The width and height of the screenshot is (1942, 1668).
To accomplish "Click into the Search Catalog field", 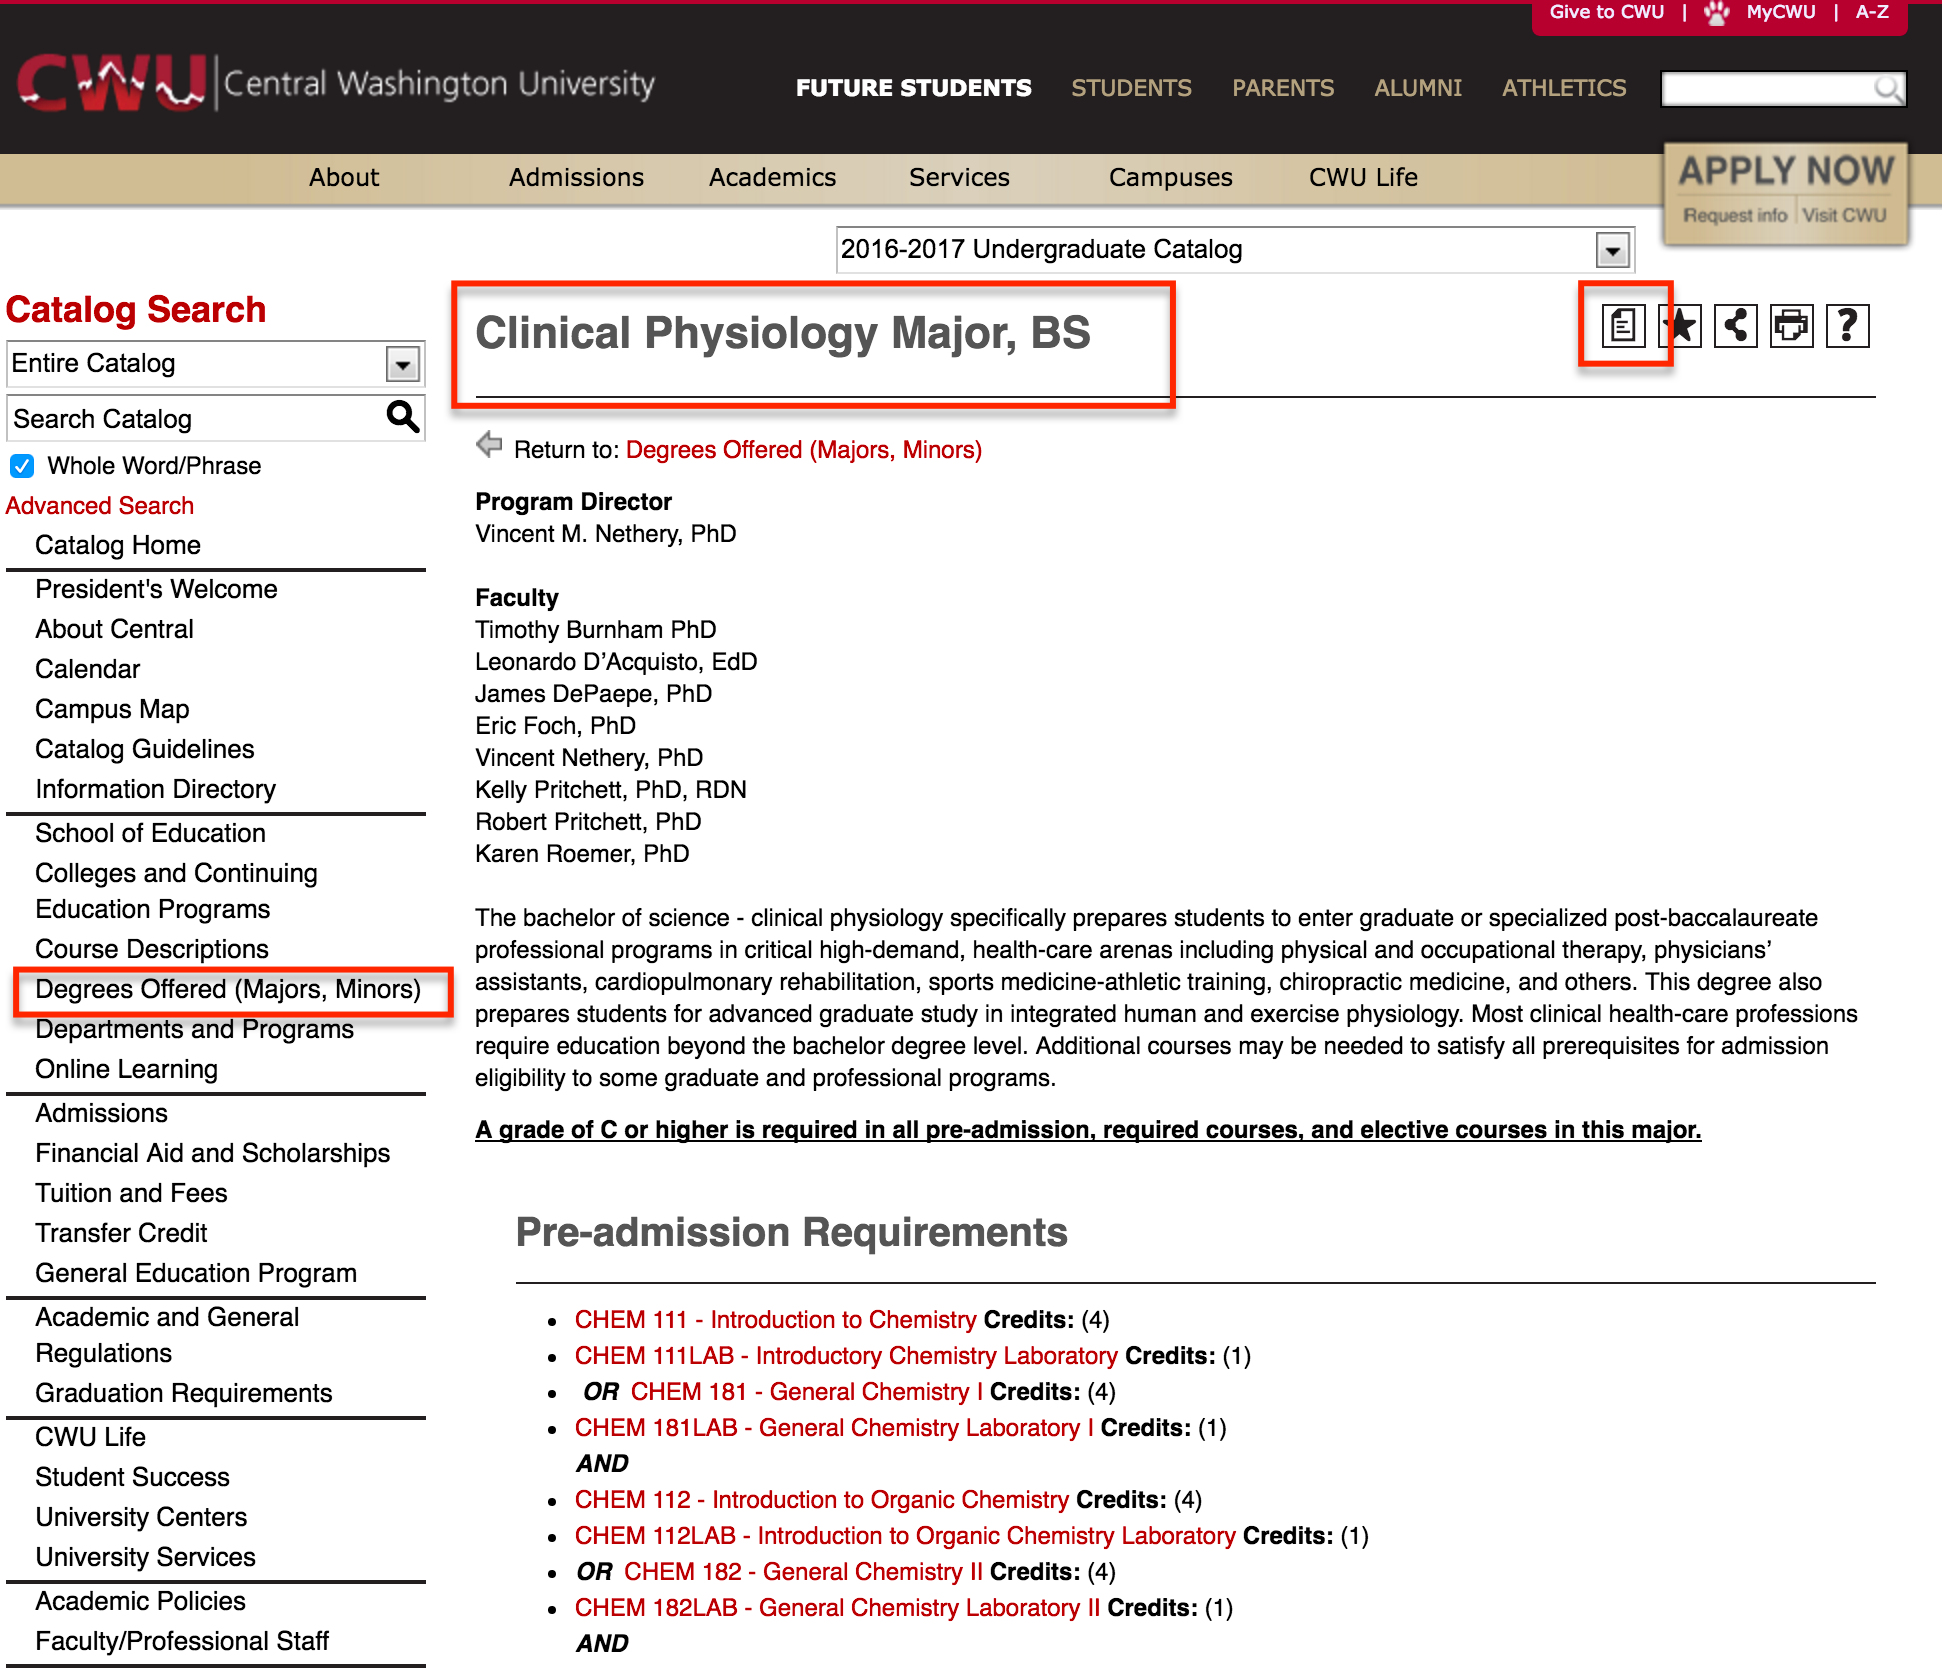I will (x=195, y=418).
